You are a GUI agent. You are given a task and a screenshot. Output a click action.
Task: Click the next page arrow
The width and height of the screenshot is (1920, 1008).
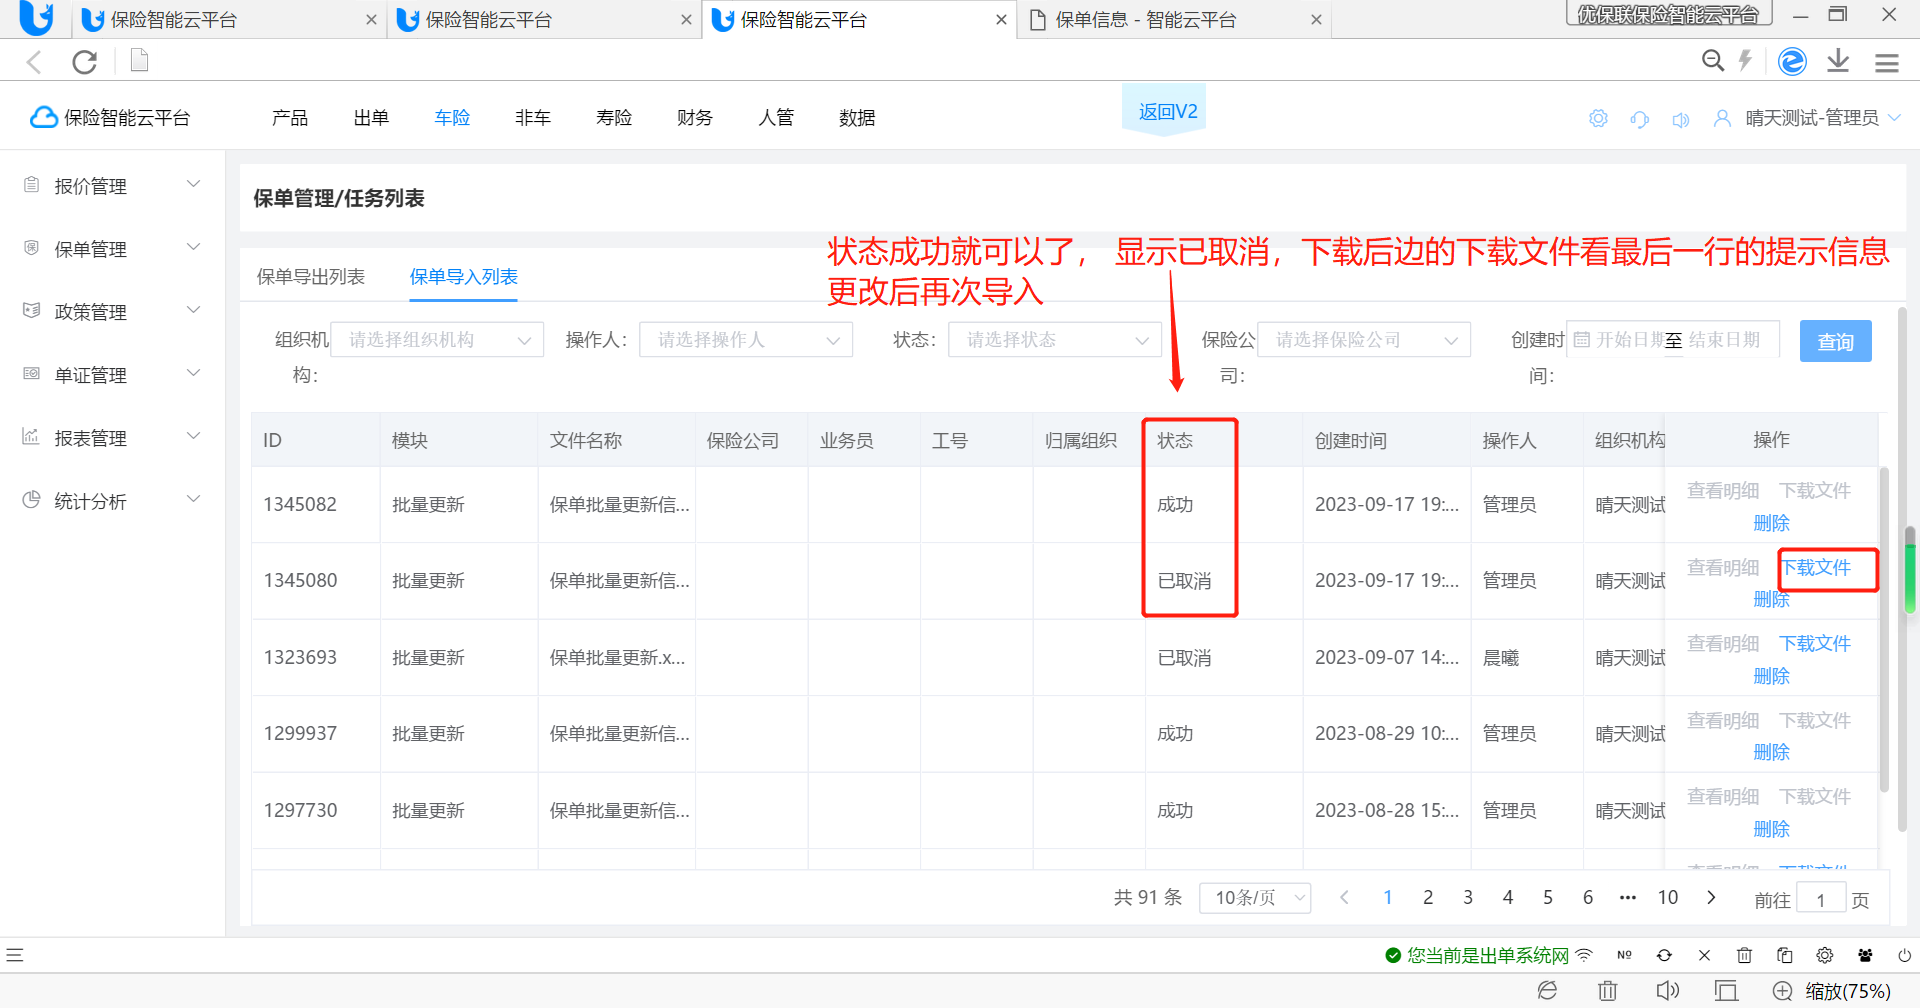click(1711, 897)
